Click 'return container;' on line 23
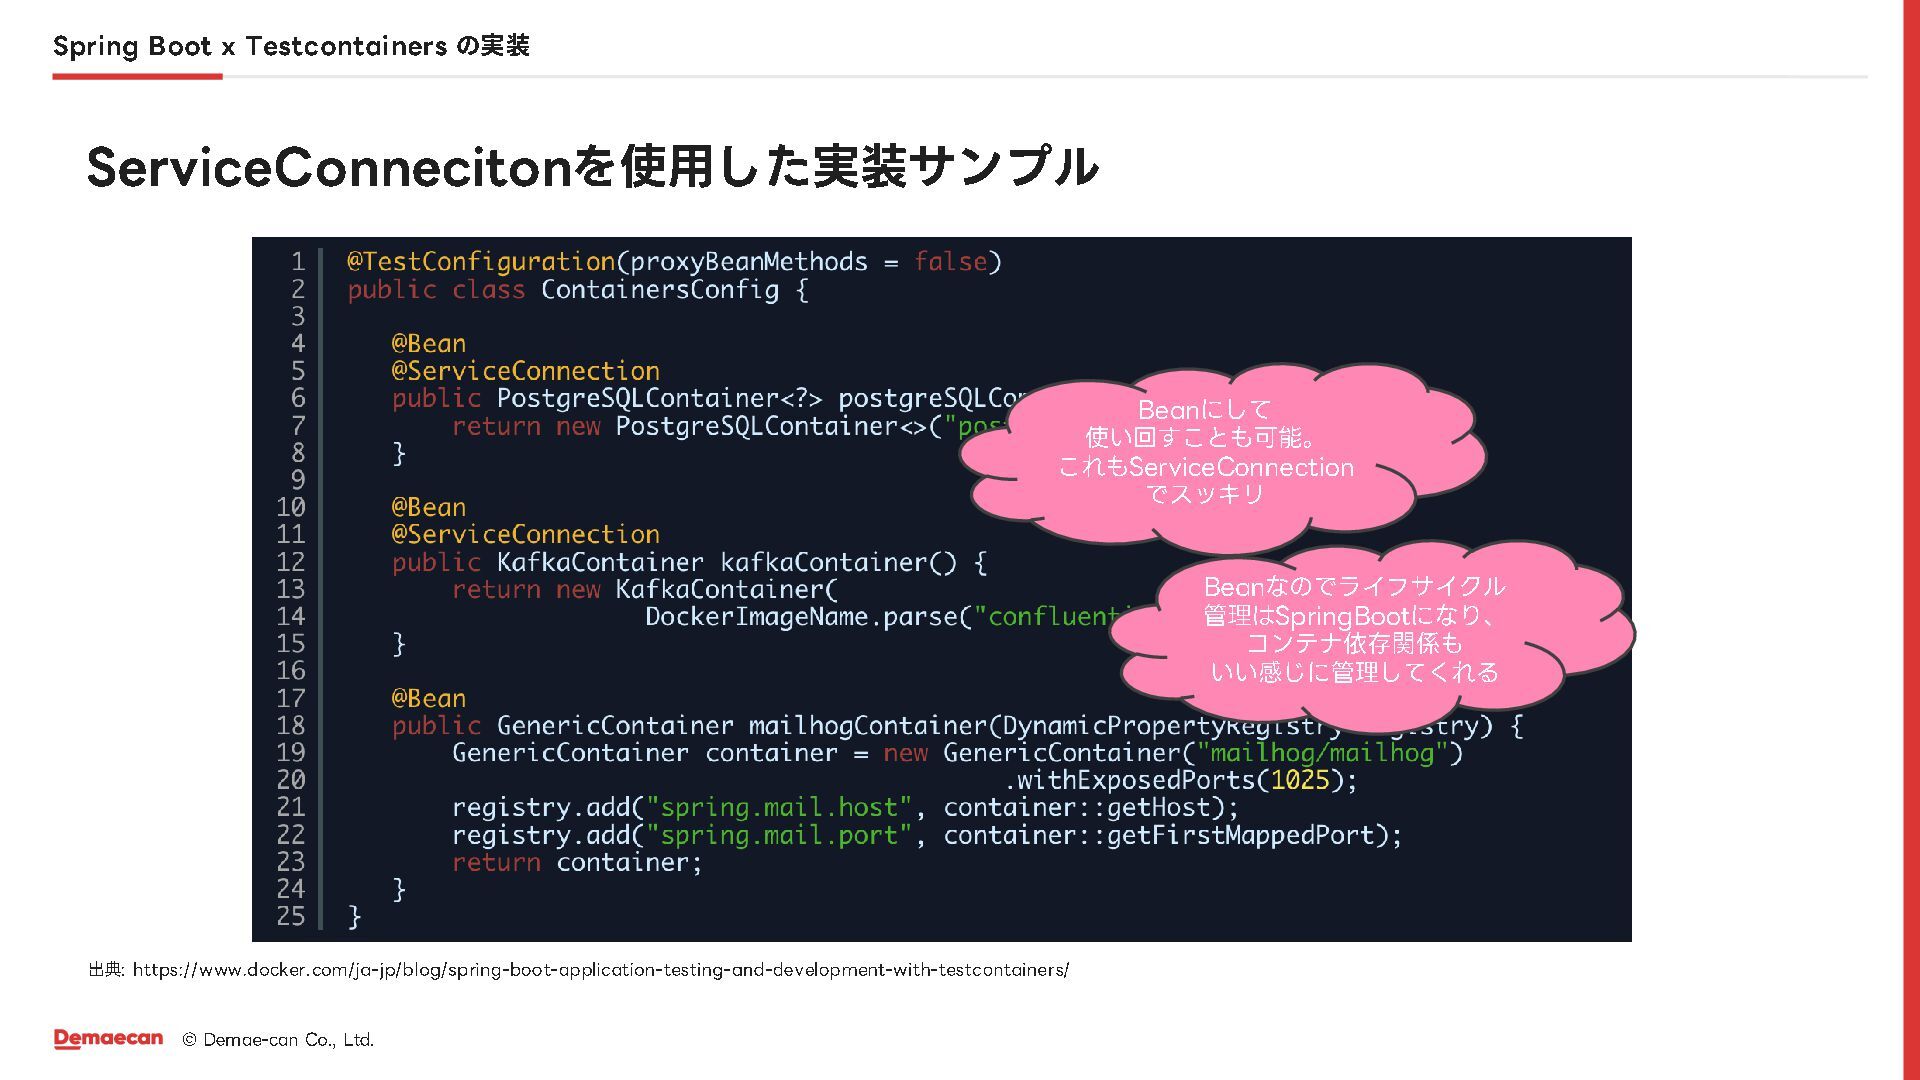Screen dimensions: 1920x1080 click(577, 863)
